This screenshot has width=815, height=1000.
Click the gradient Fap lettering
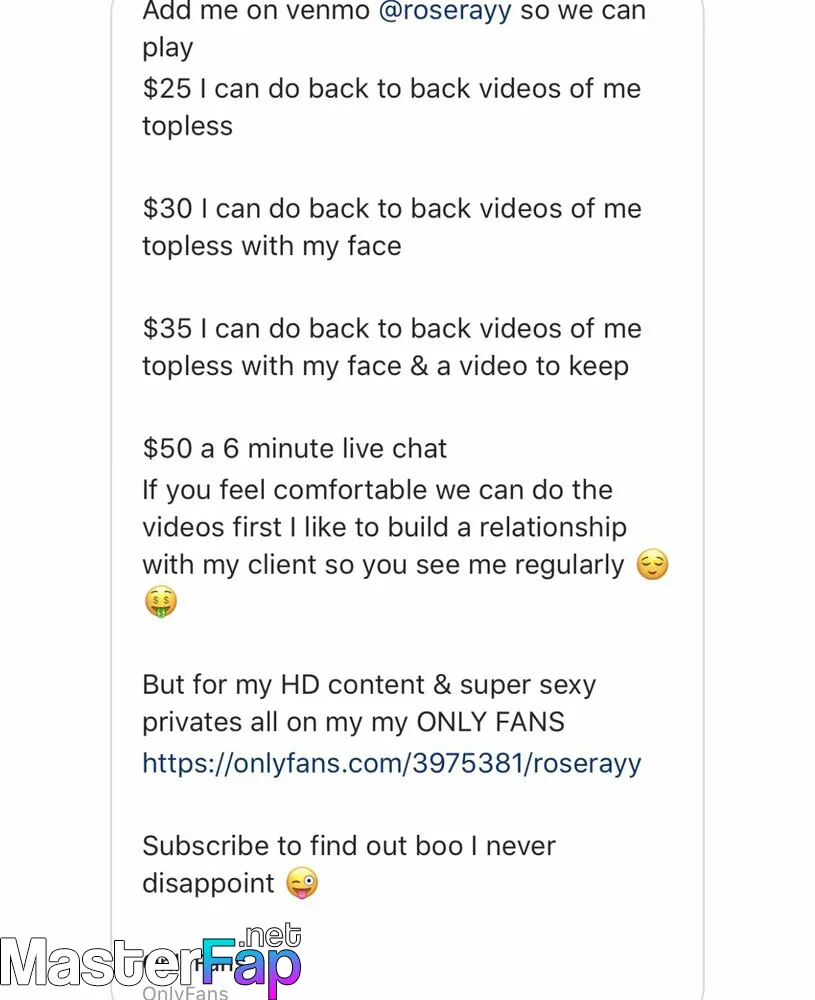tap(252, 966)
